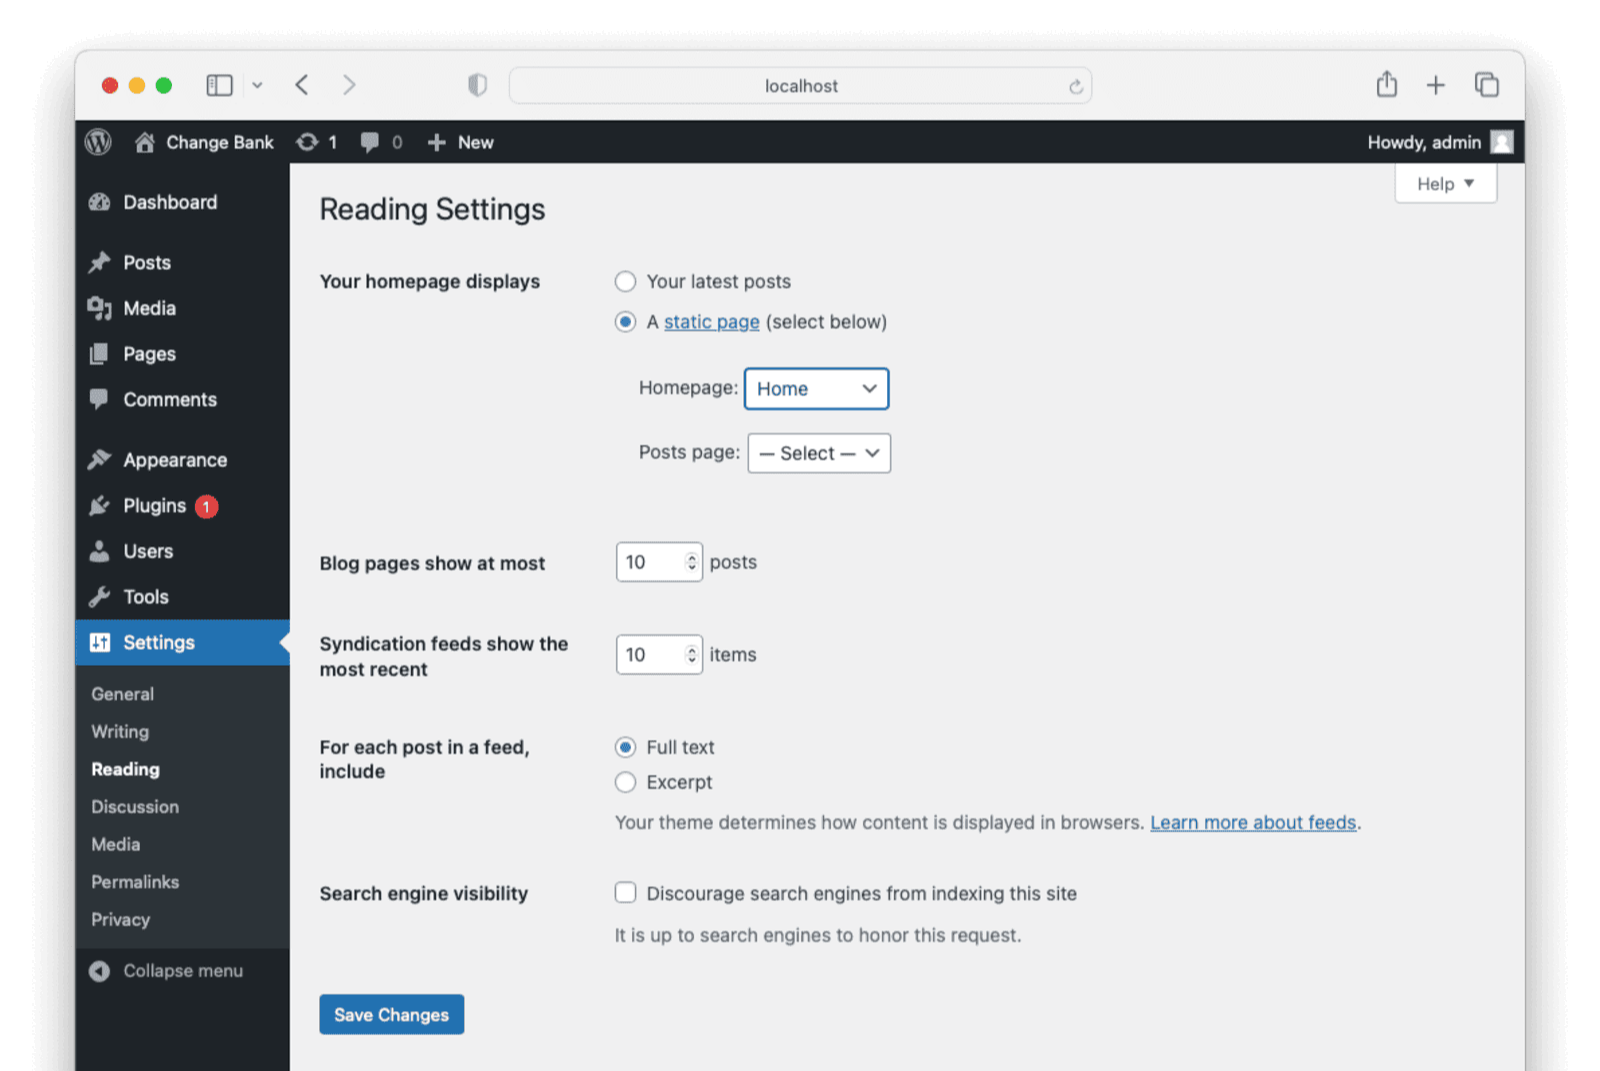Open Plugins via the plugin icon
The image size is (1600, 1071).
coord(100,505)
